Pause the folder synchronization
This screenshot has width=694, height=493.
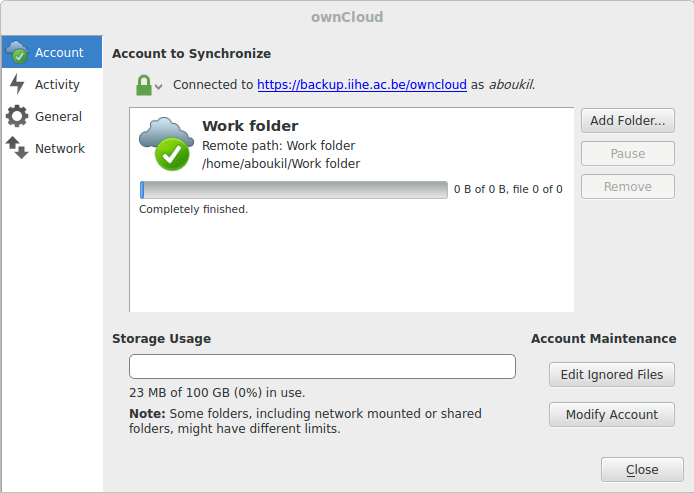pyautogui.click(x=628, y=154)
